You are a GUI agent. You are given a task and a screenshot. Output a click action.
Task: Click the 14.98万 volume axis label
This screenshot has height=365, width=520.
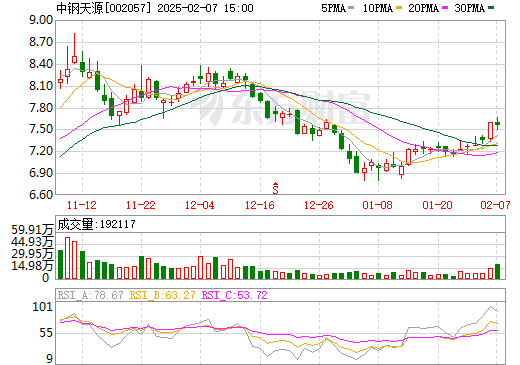(32, 266)
